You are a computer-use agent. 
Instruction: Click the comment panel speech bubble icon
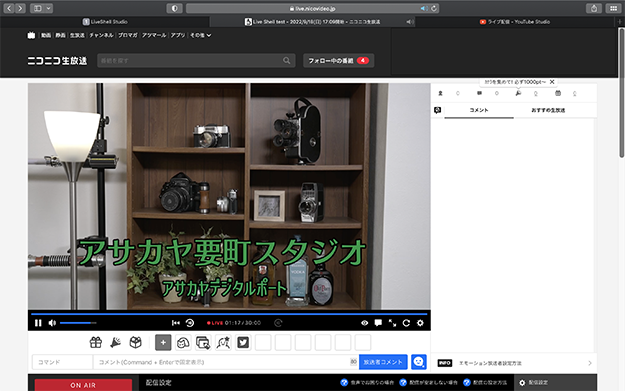[x=437, y=110]
